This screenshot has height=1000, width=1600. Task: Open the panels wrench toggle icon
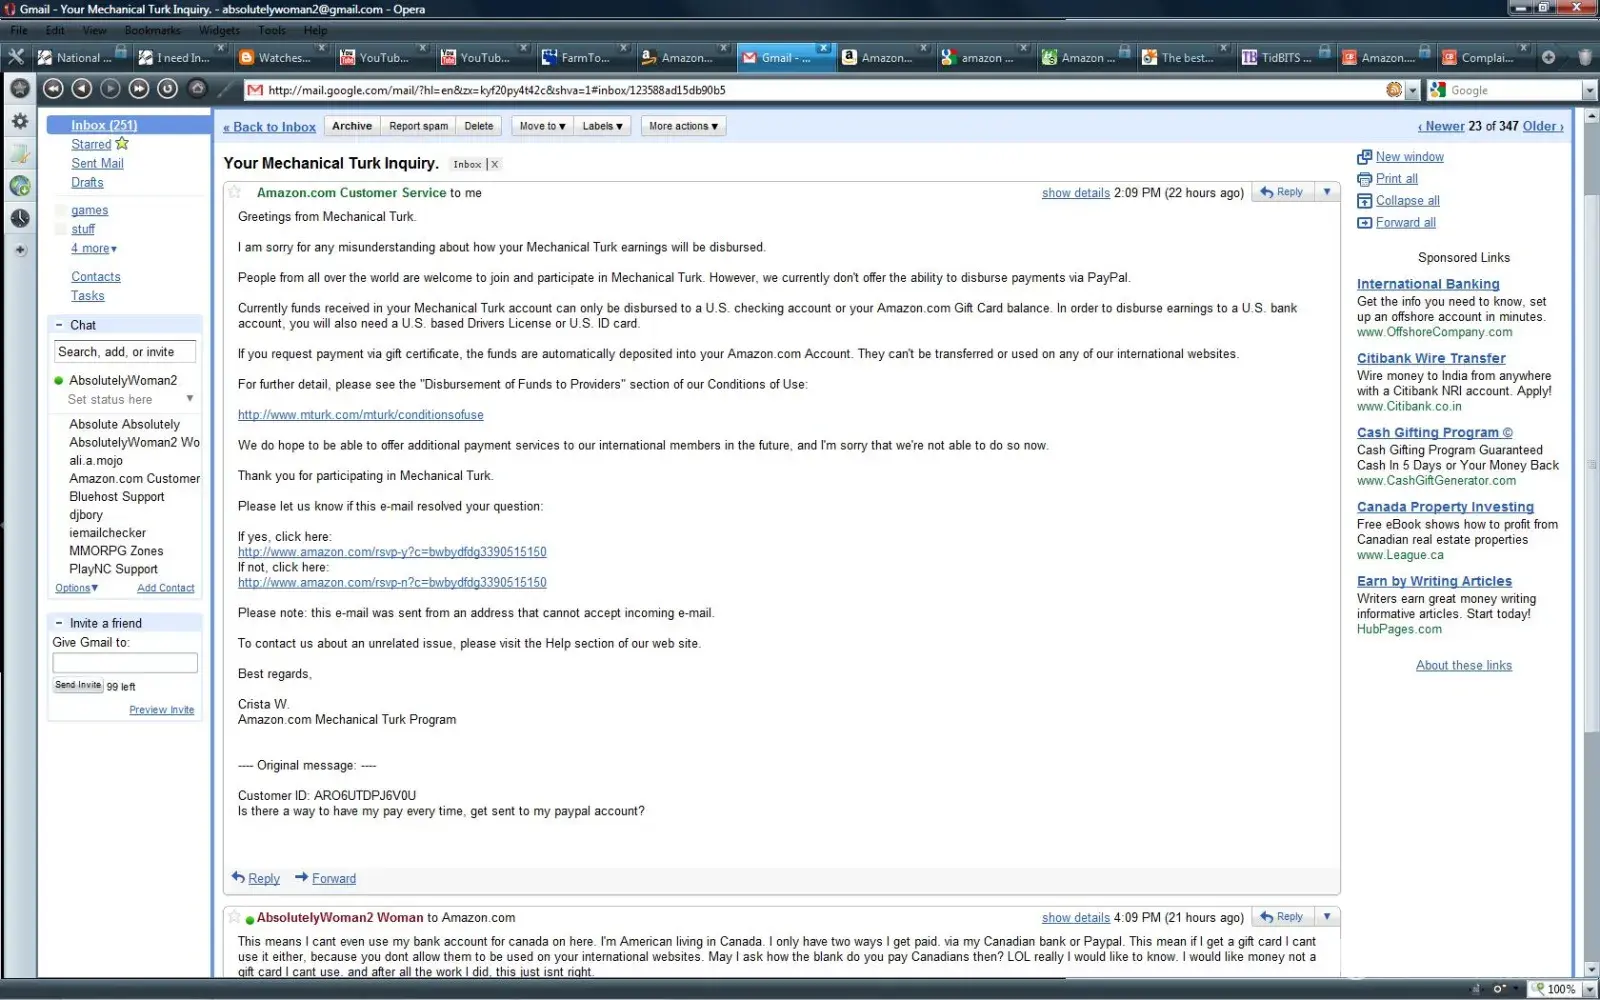coord(16,57)
